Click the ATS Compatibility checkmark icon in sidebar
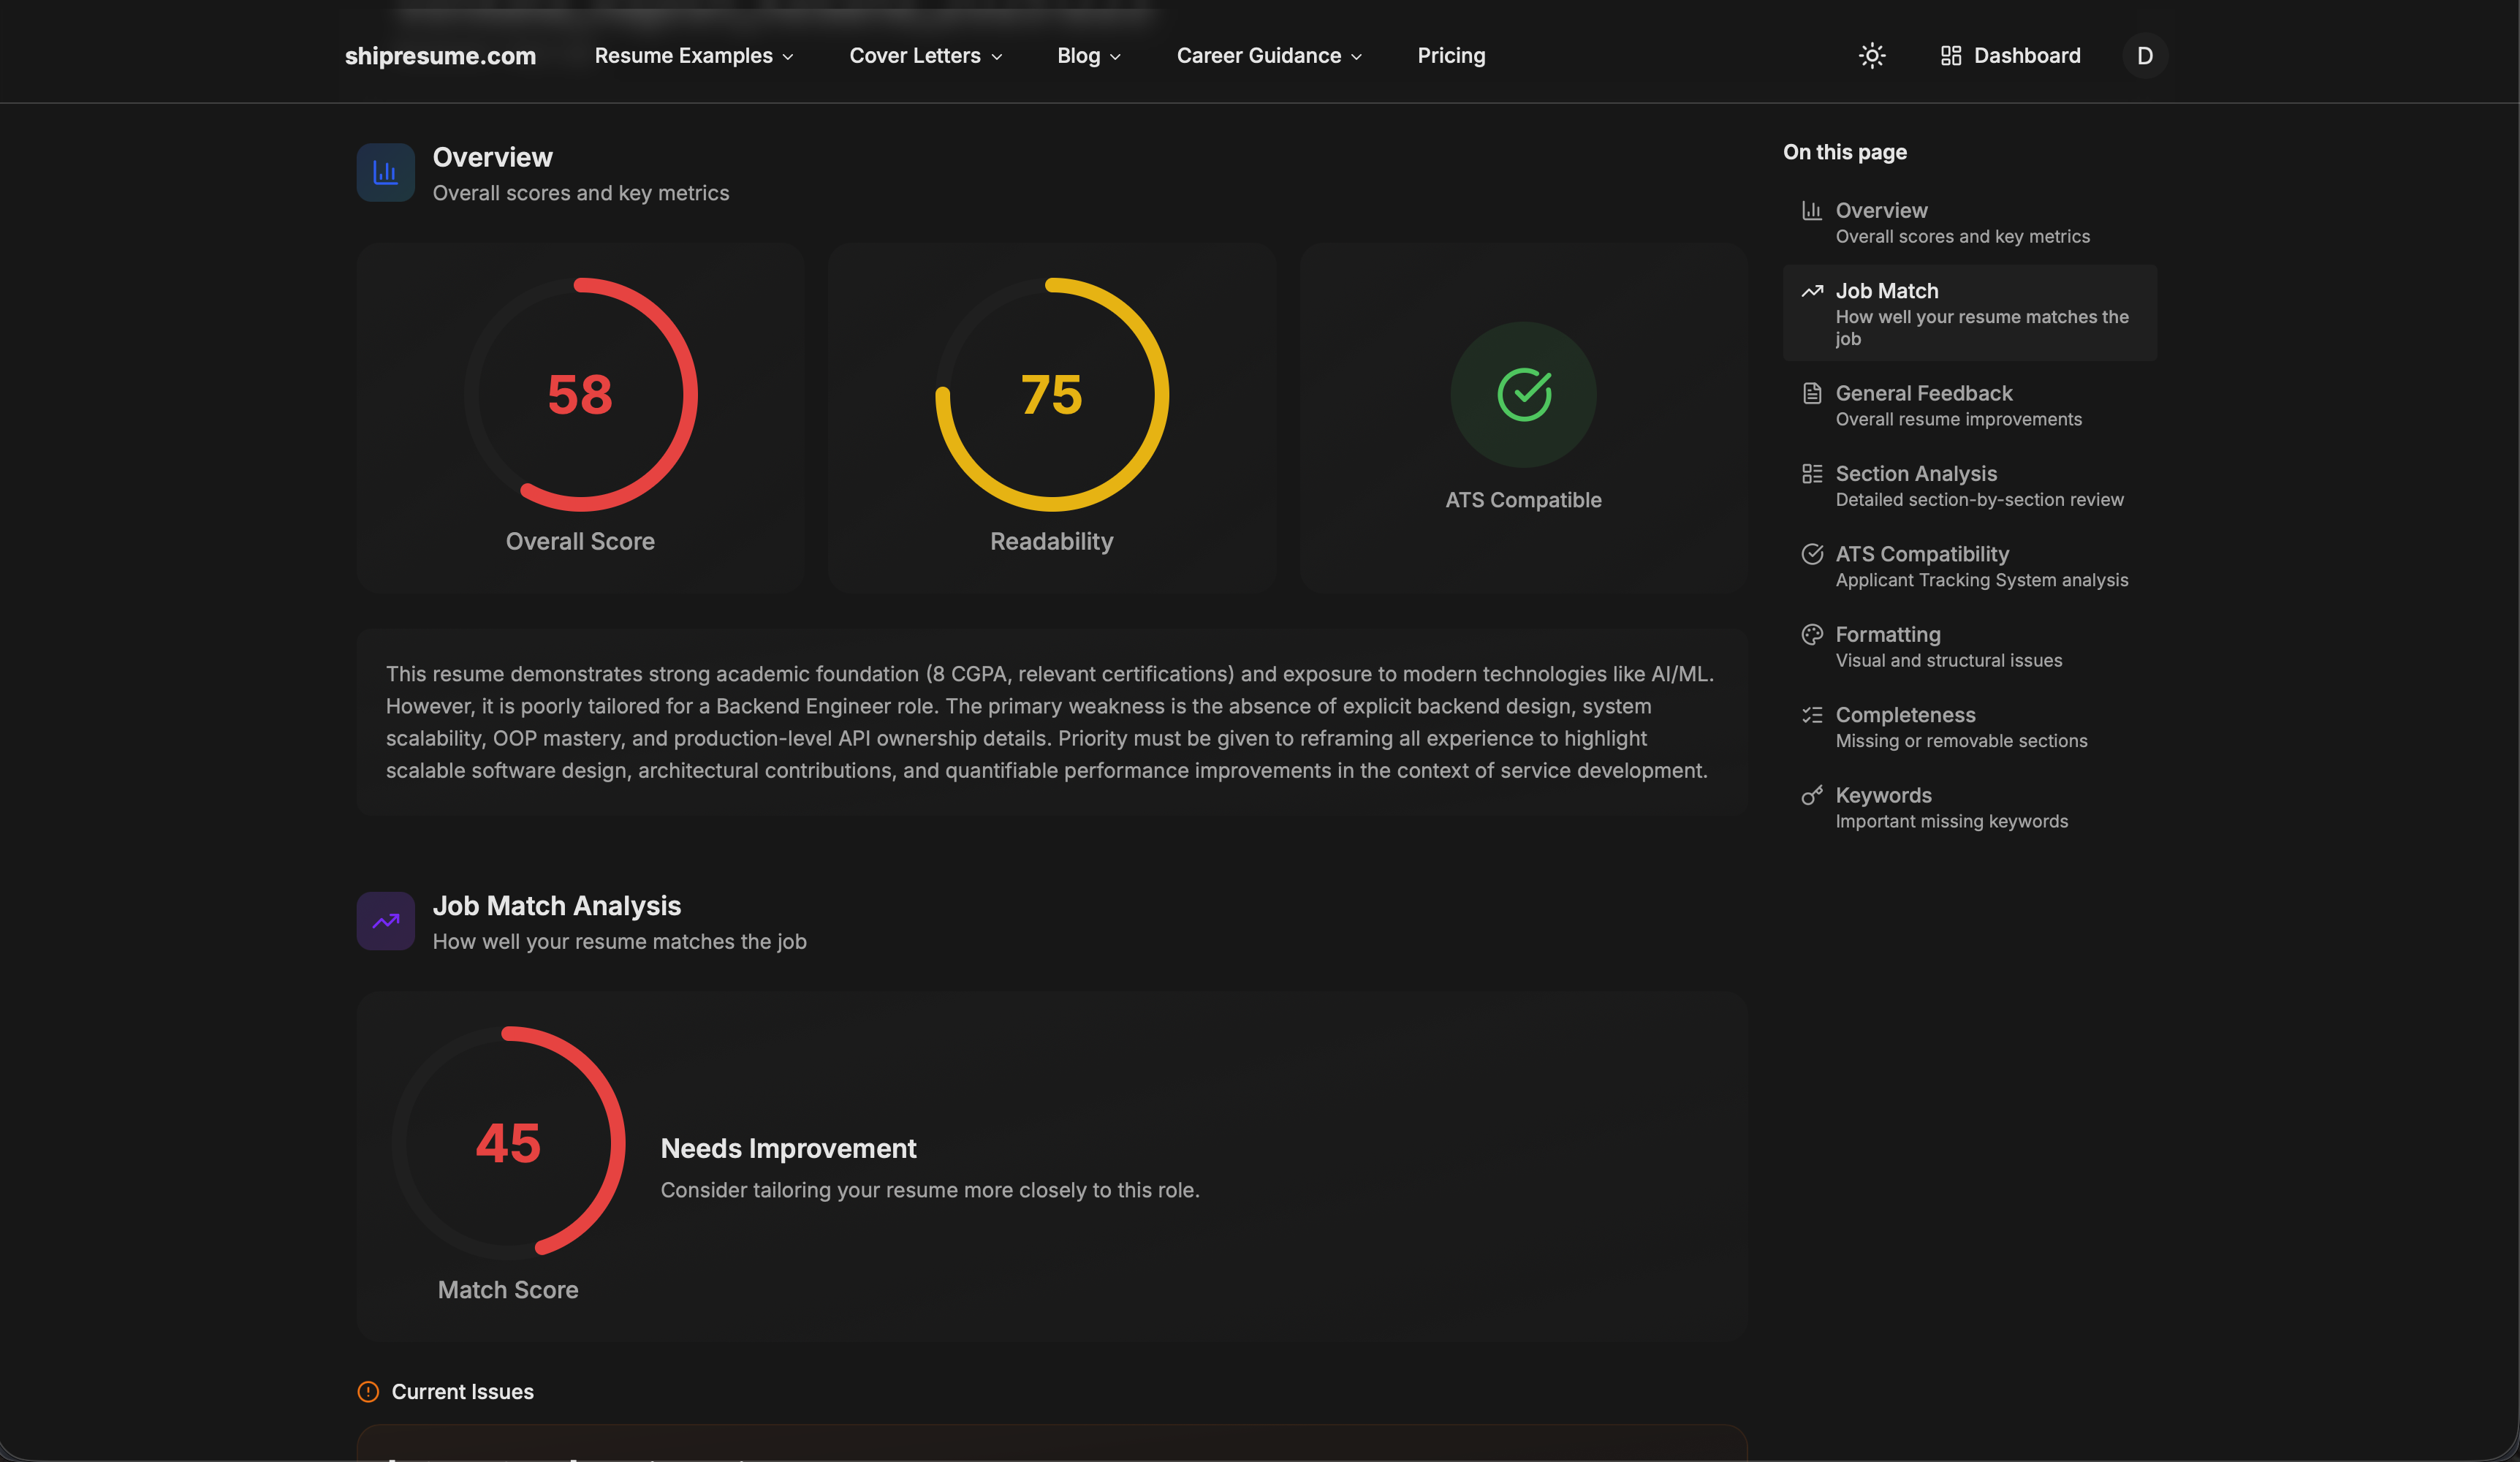The width and height of the screenshot is (2520, 1462). 1813,553
